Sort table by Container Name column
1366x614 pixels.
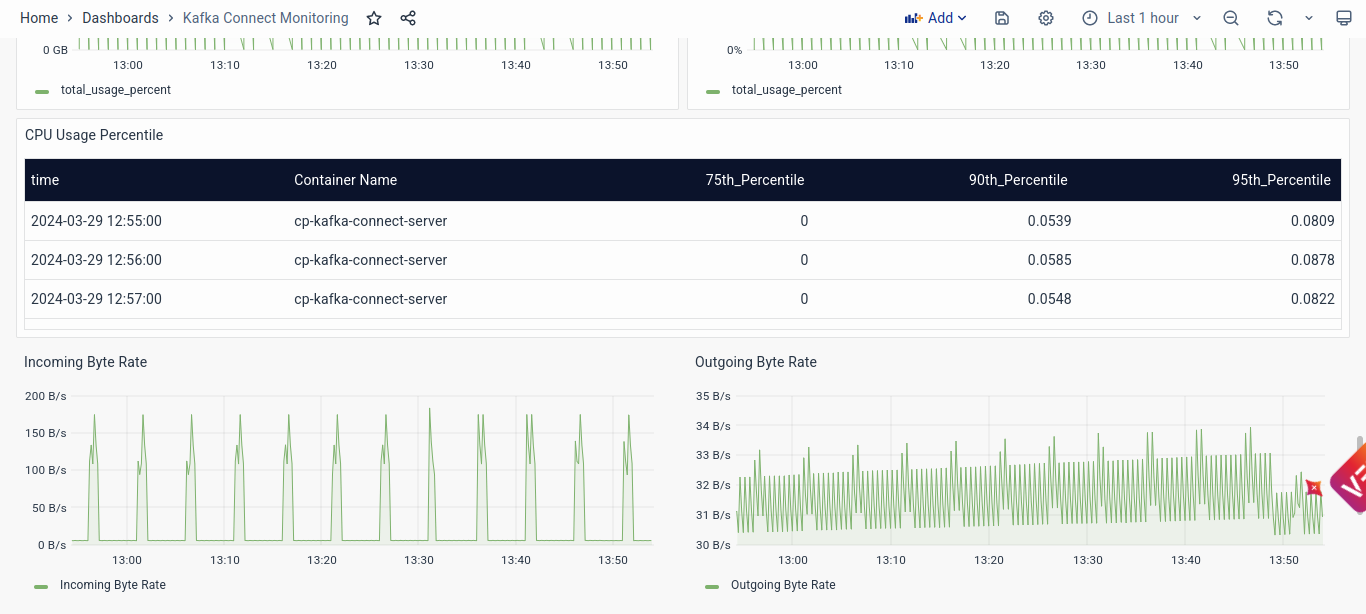tap(345, 180)
